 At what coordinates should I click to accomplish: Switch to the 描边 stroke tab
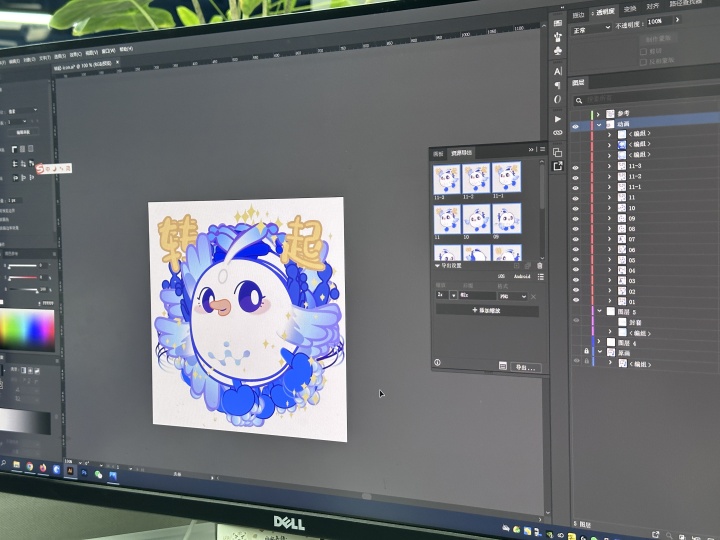click(x=579, y=15)
